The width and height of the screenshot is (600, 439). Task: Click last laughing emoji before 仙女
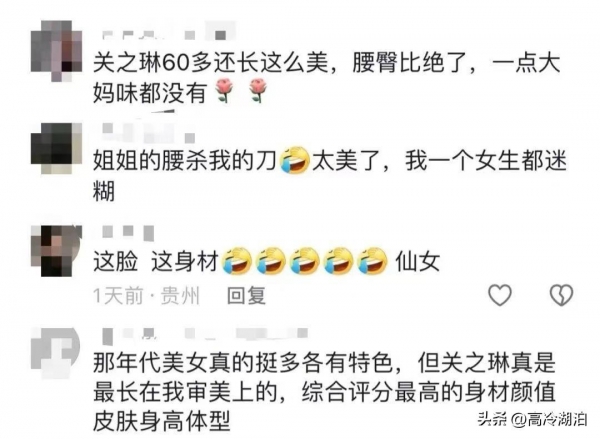coord(372,261)
